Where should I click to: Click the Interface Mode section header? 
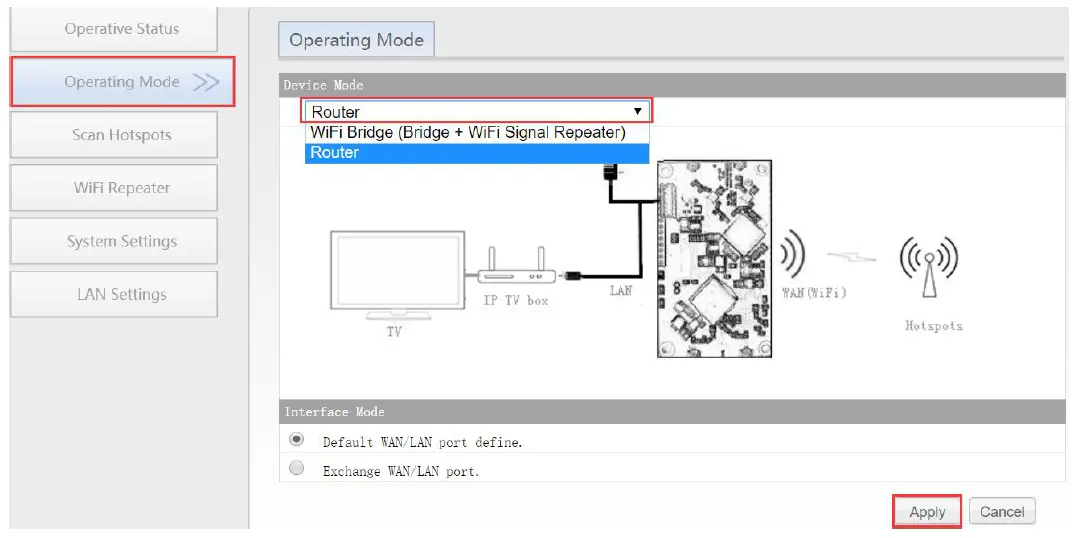click(x=674, y=412)
